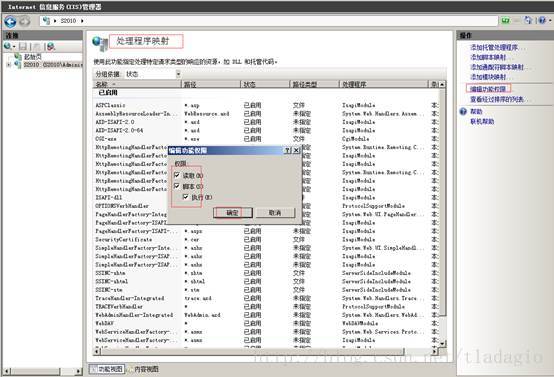
Task: Toggle the 执行 (Execute) checkbox
Action: click(185, 197)
